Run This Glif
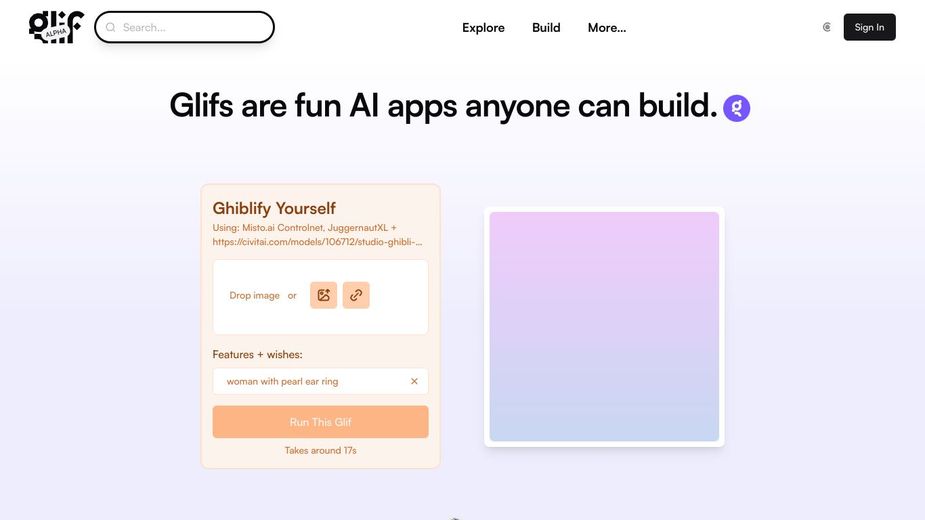Viewport: 925px width, 520px height. pos(320,422)
